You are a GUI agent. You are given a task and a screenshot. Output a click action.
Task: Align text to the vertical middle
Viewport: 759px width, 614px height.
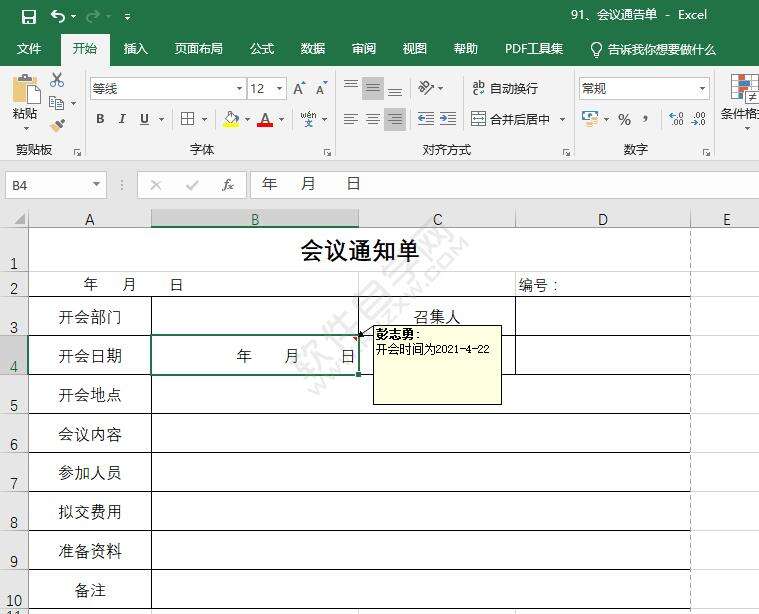click(x=373, y=88)
